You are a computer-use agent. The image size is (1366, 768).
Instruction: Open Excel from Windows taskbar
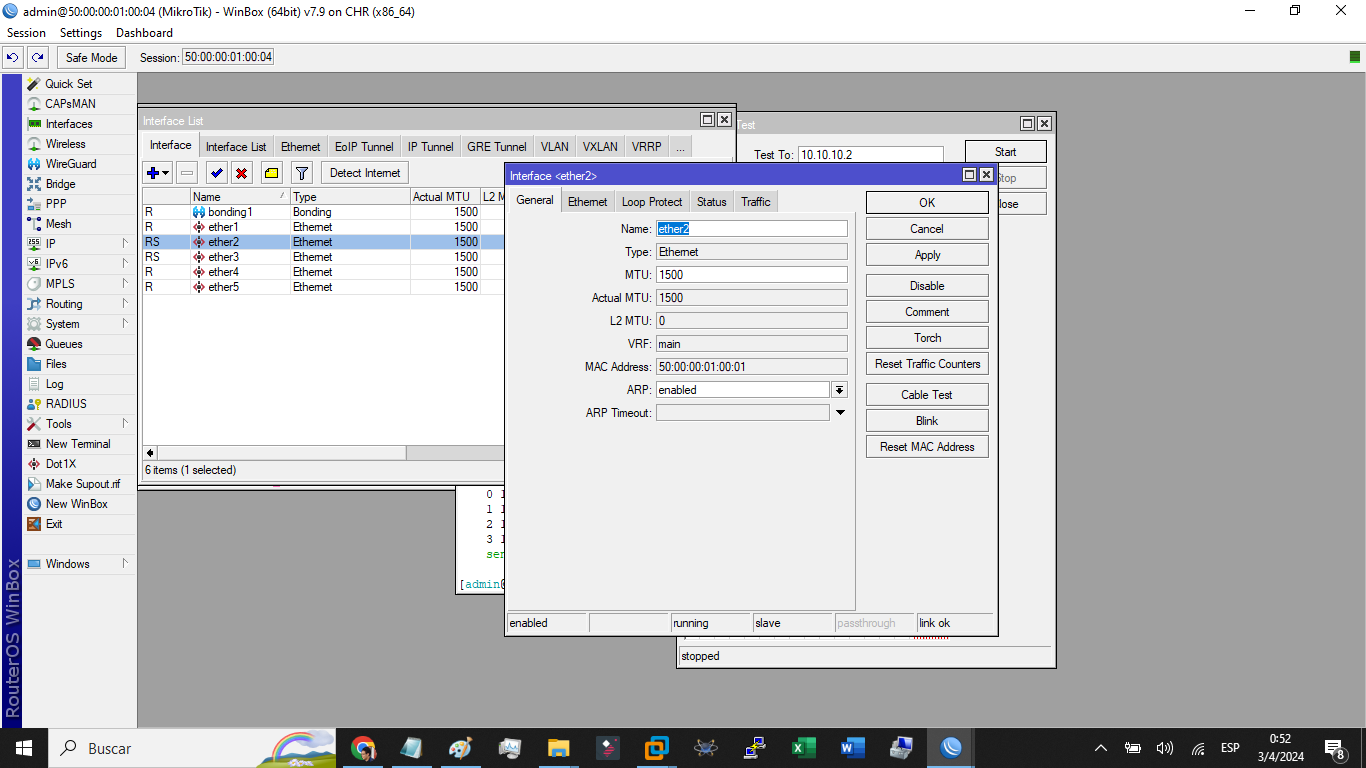(804, 748)
